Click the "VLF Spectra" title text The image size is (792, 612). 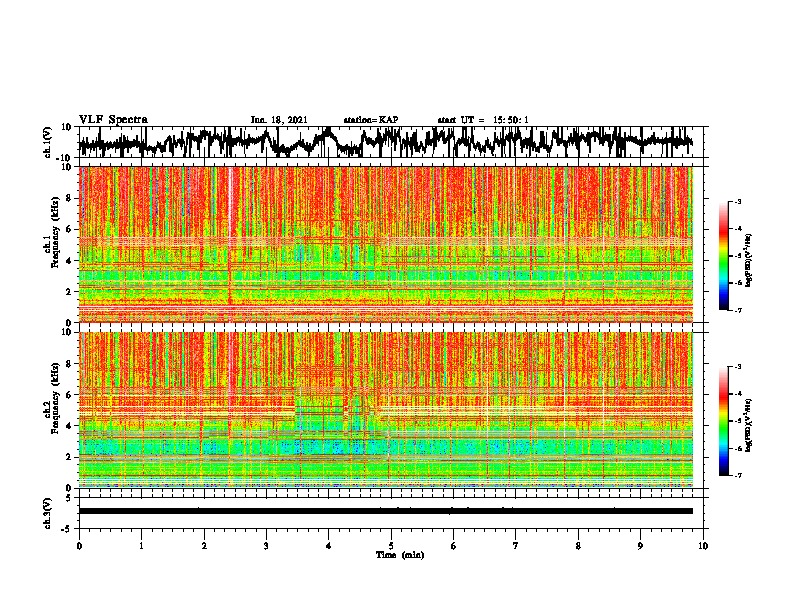point(113,120)
